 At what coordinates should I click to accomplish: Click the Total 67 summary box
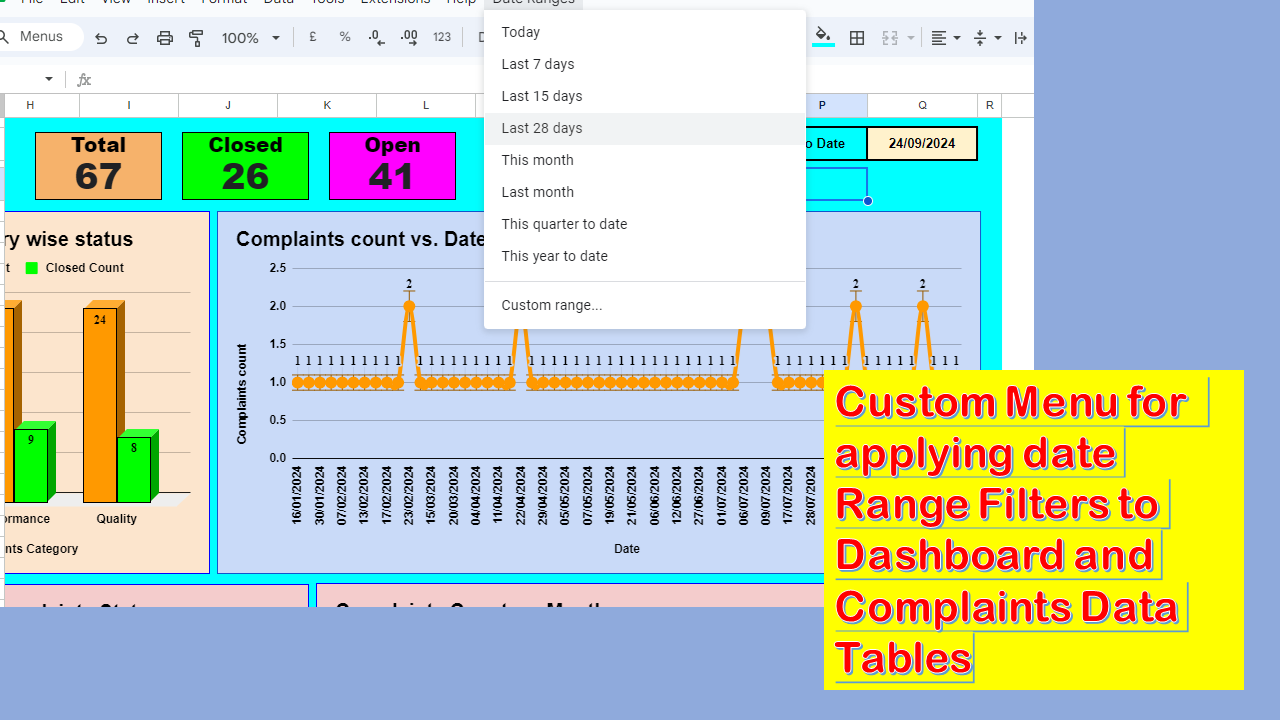(98, 166)
